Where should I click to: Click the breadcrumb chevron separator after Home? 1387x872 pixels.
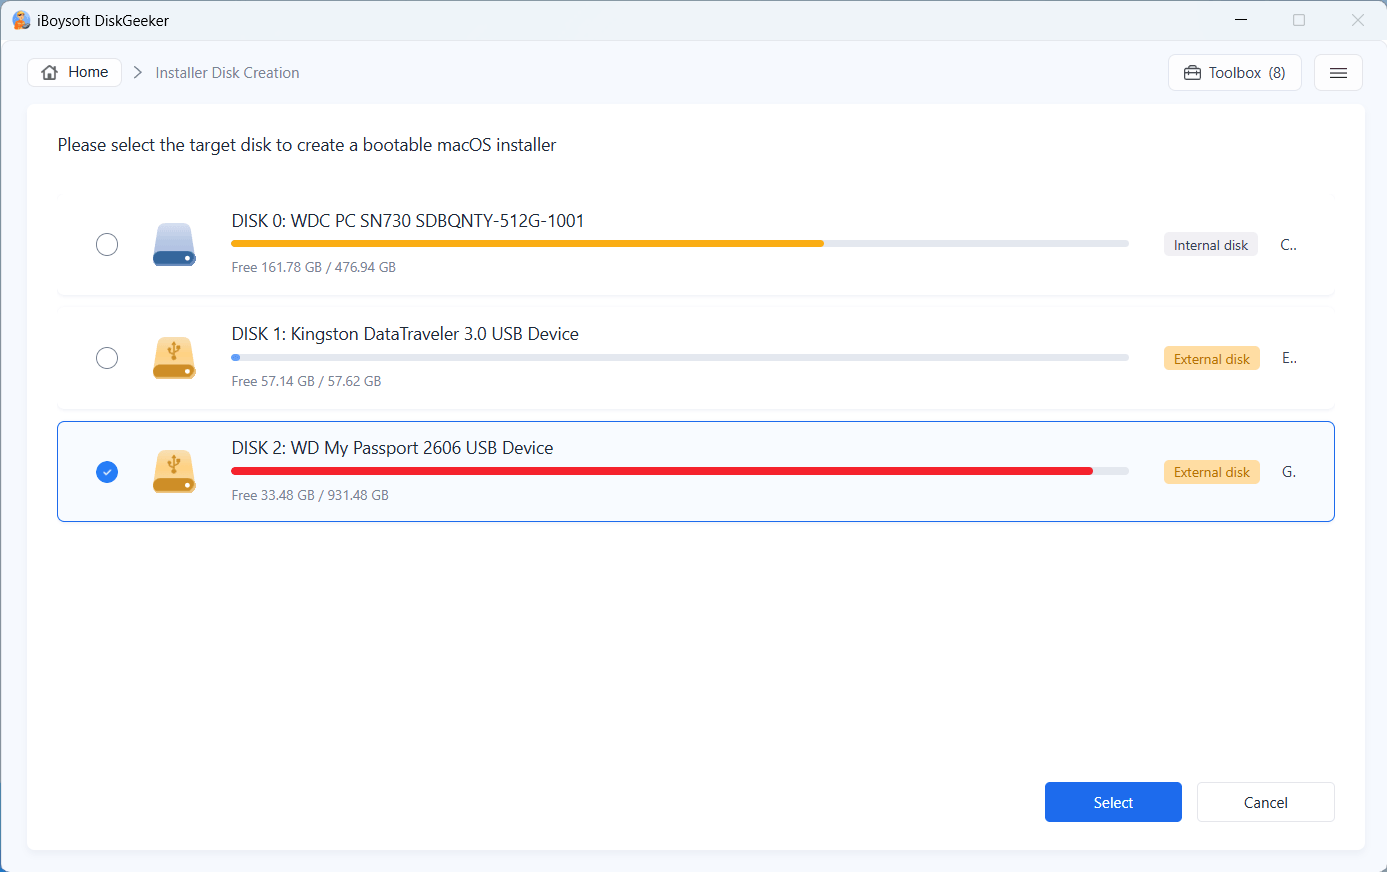click(x=138, y=73)
